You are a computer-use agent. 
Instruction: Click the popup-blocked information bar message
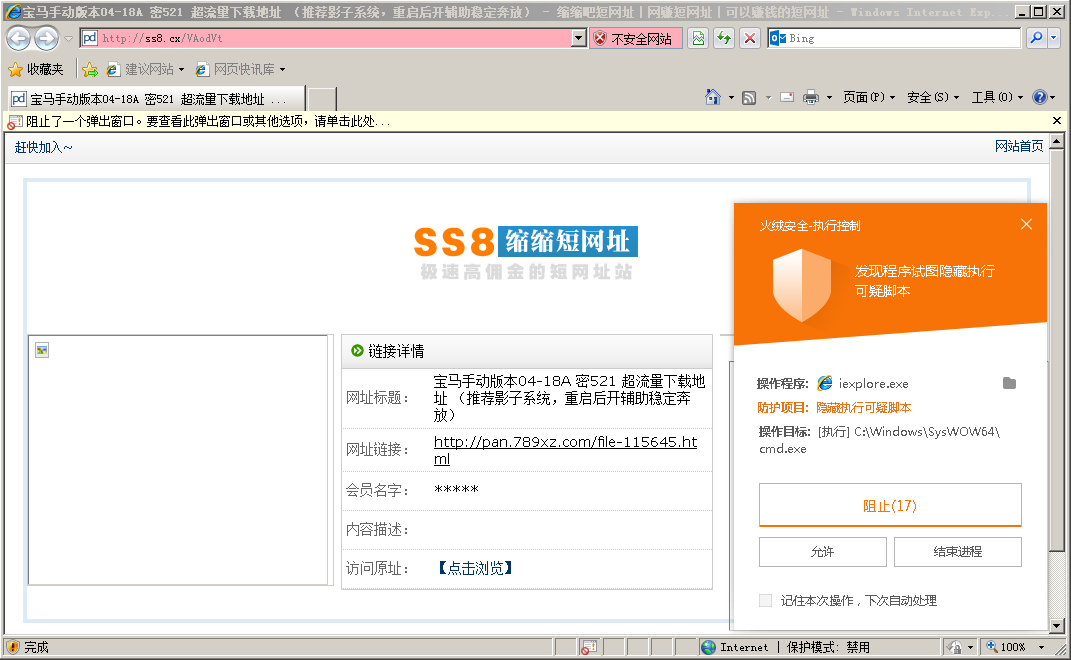click(x=208, y=121)
